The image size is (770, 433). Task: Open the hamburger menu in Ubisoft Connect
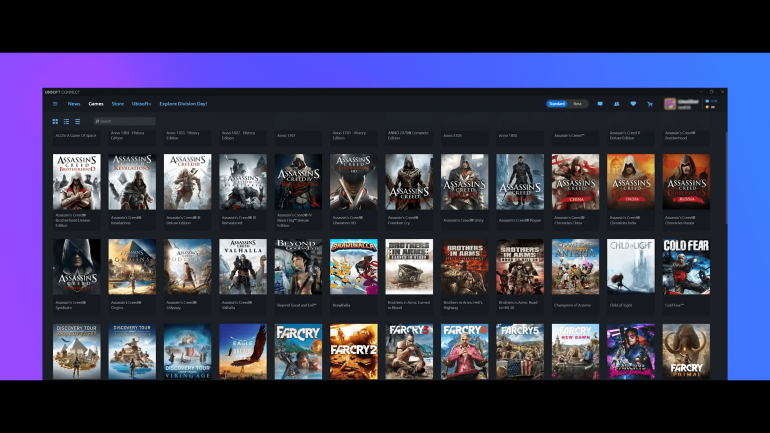[x=55, y=104]
